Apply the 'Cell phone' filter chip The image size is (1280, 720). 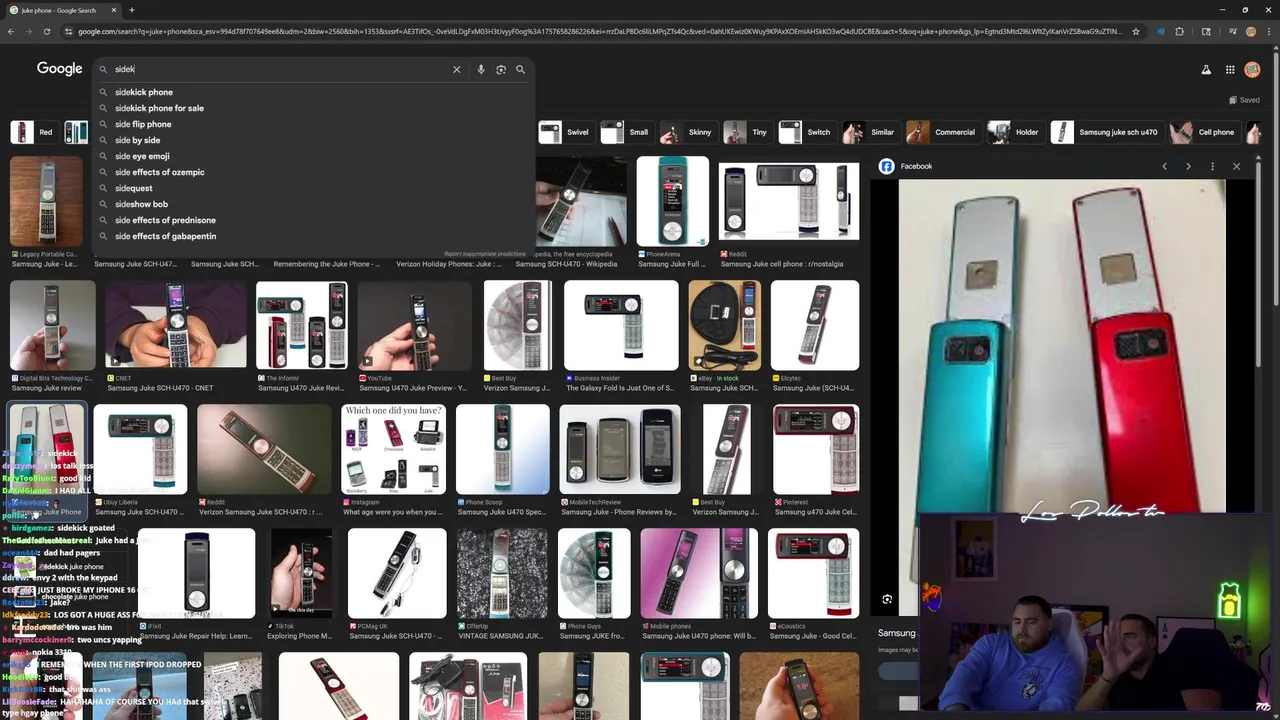coord(1204,132)
